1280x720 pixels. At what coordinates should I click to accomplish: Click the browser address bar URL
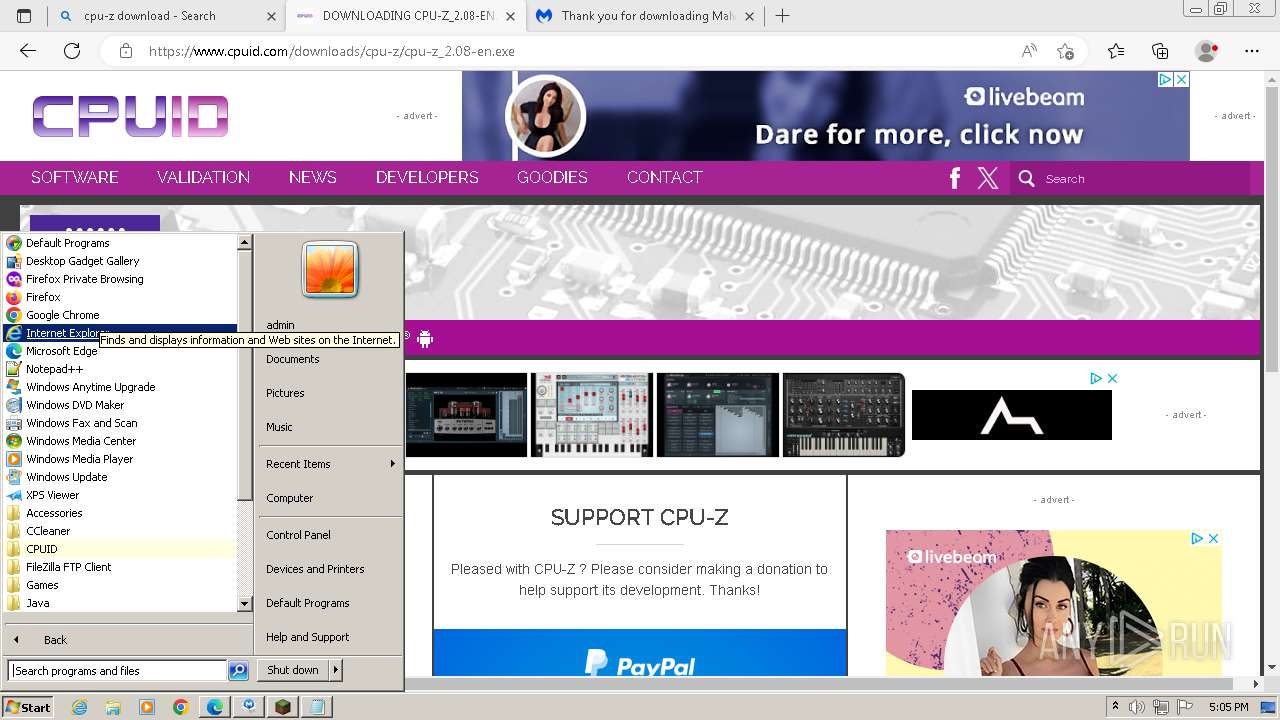pos(332,51)
